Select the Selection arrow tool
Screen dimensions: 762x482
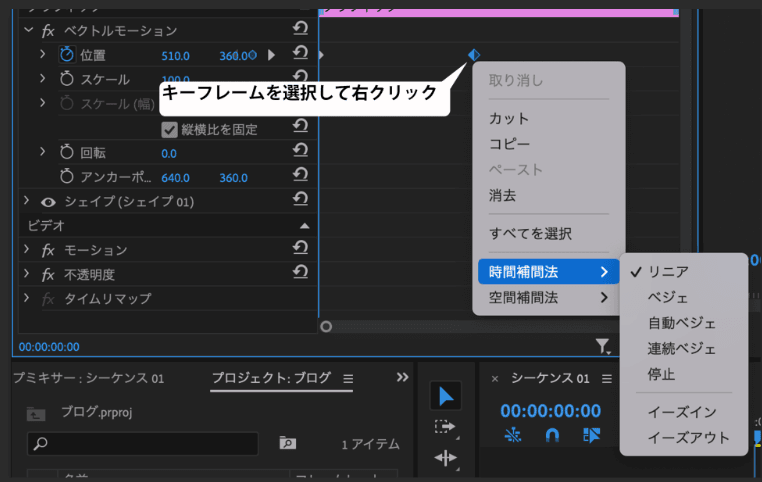(x=445, y=396)
